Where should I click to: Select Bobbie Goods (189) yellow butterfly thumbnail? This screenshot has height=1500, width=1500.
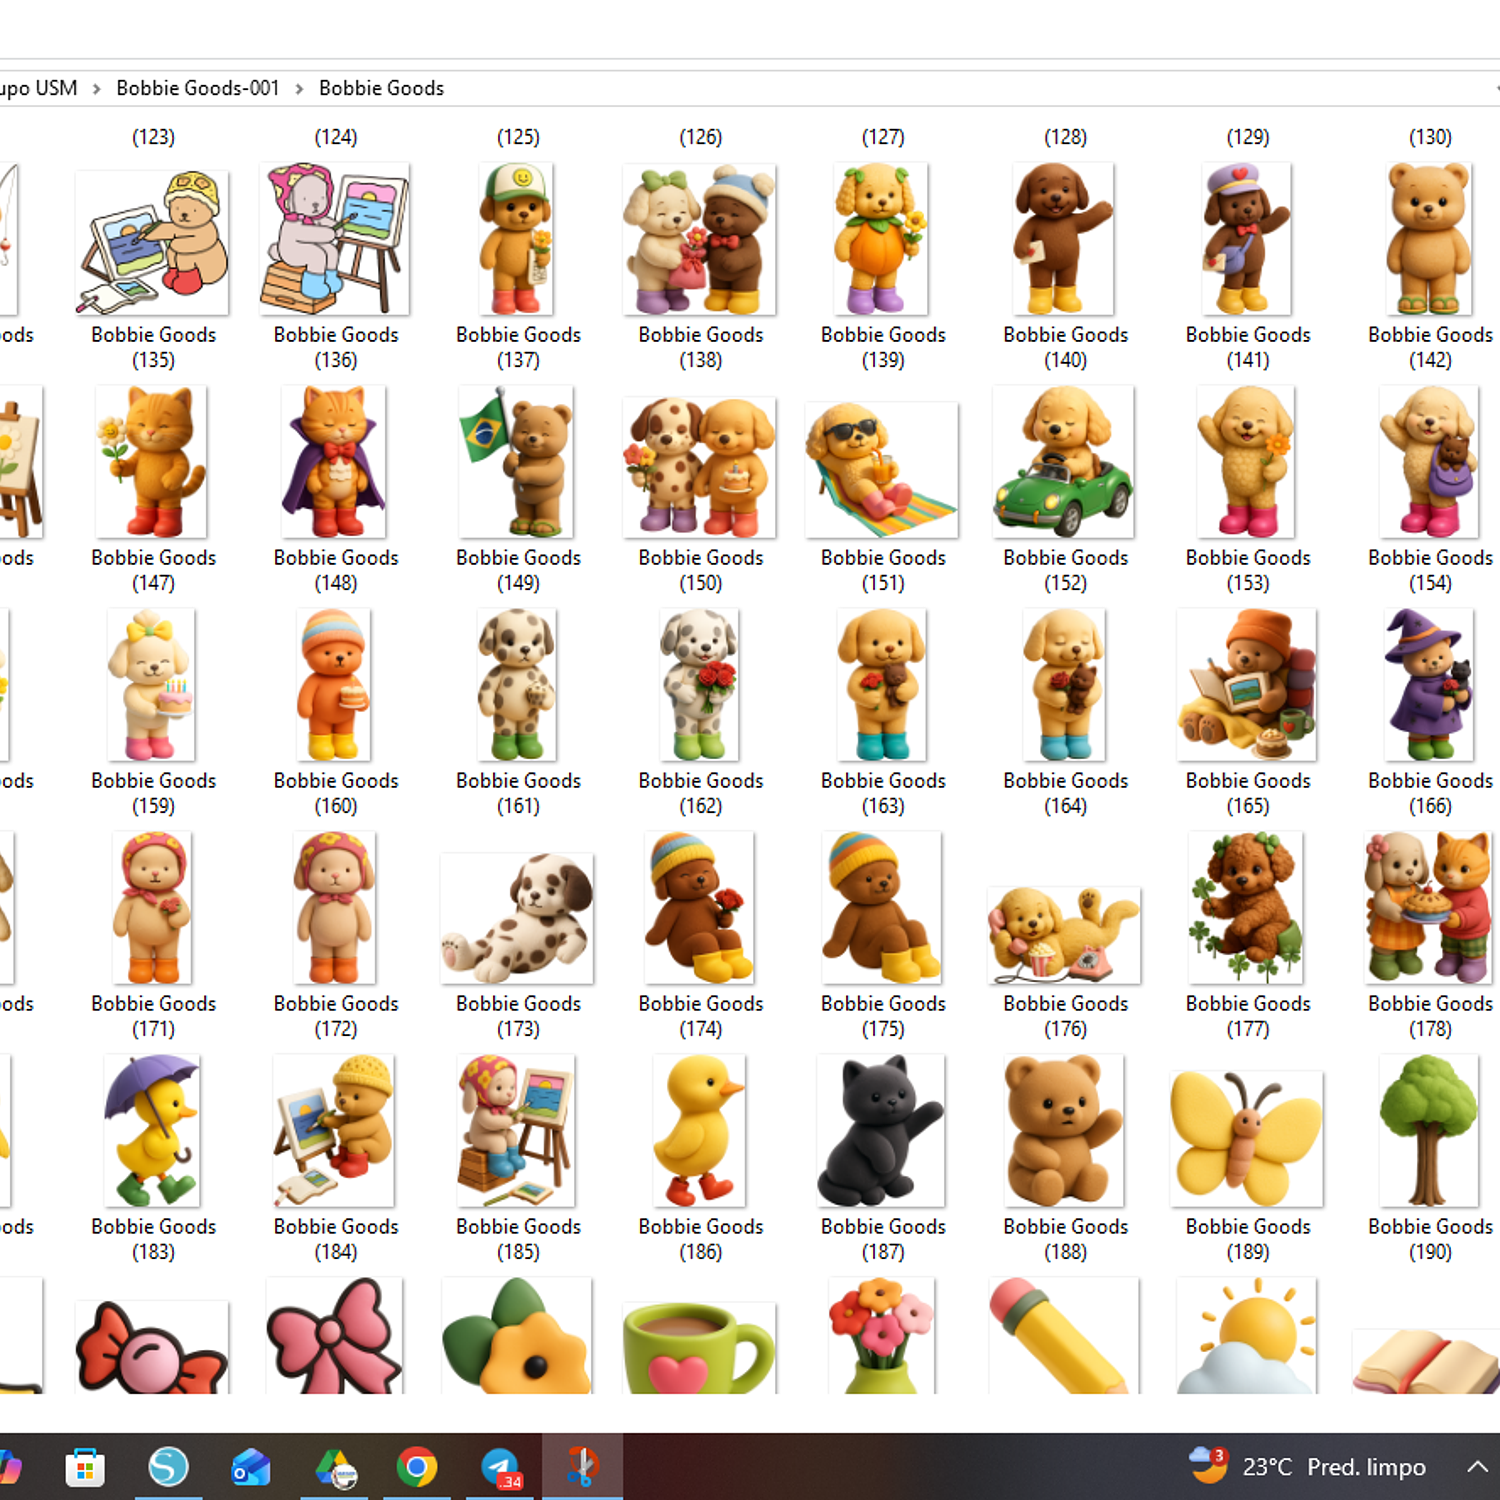[x=1247, y=1137]
